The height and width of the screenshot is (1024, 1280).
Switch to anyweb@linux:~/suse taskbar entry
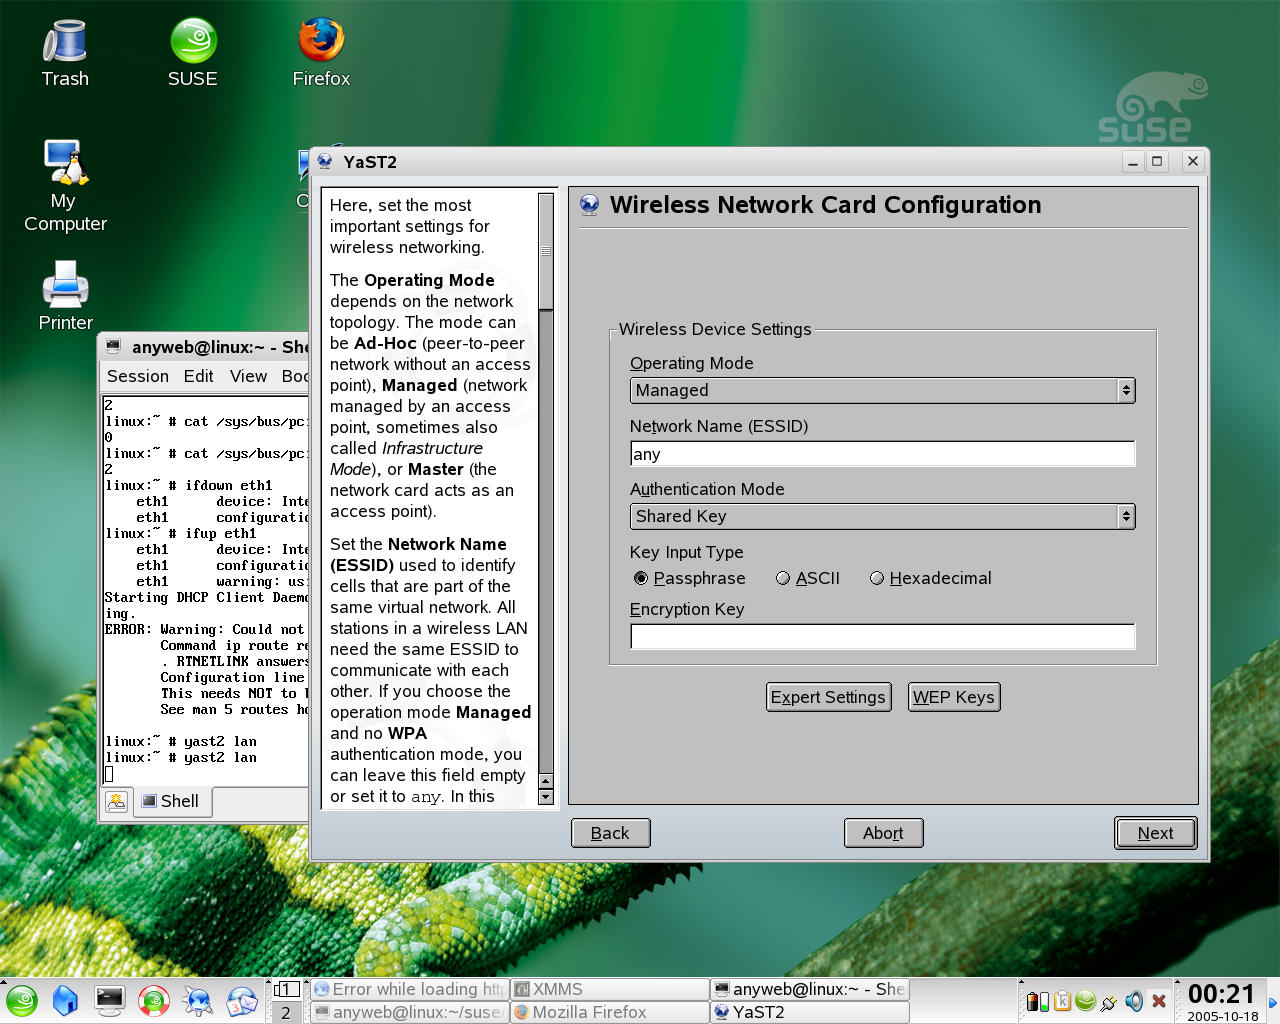tap(409, 1012)
